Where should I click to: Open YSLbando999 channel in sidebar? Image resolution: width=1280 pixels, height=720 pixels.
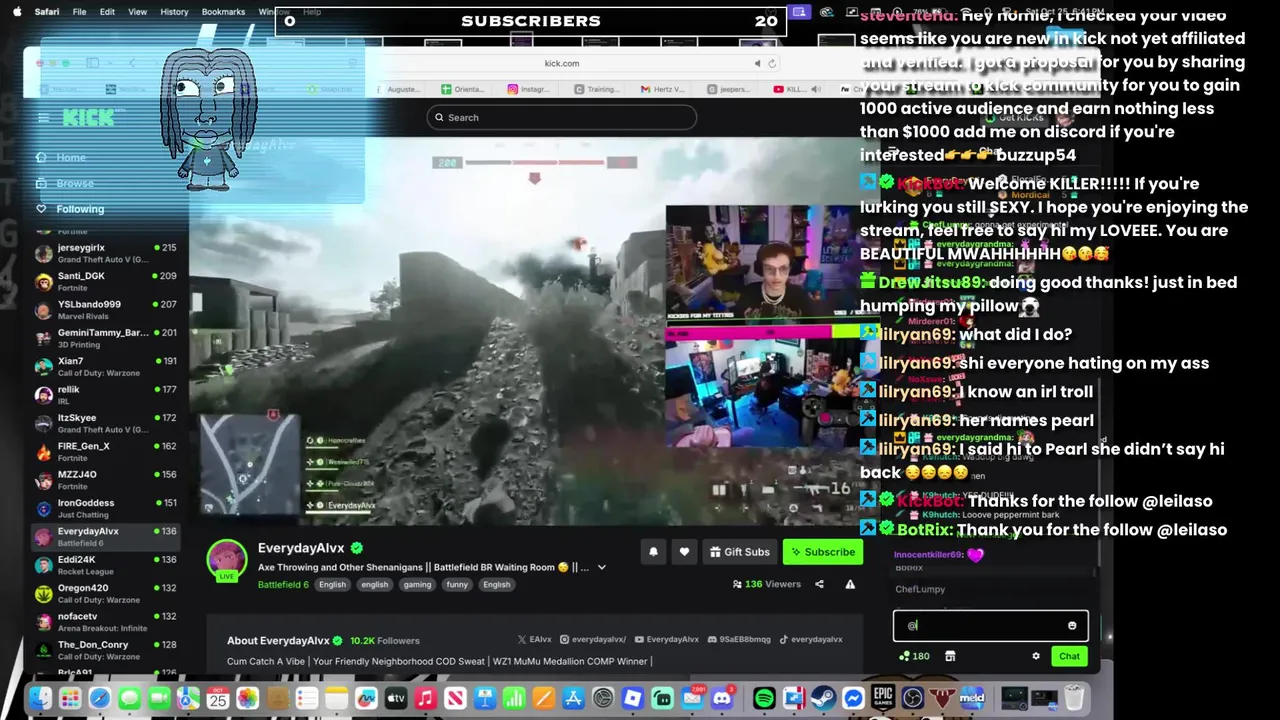tap(105, 310)
